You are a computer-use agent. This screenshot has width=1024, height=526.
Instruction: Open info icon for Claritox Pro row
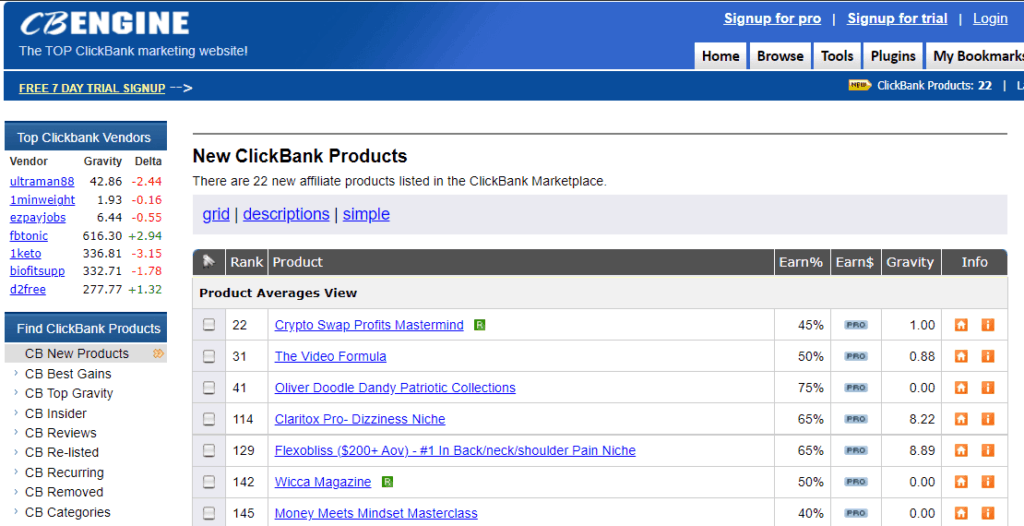click(987, 419)
